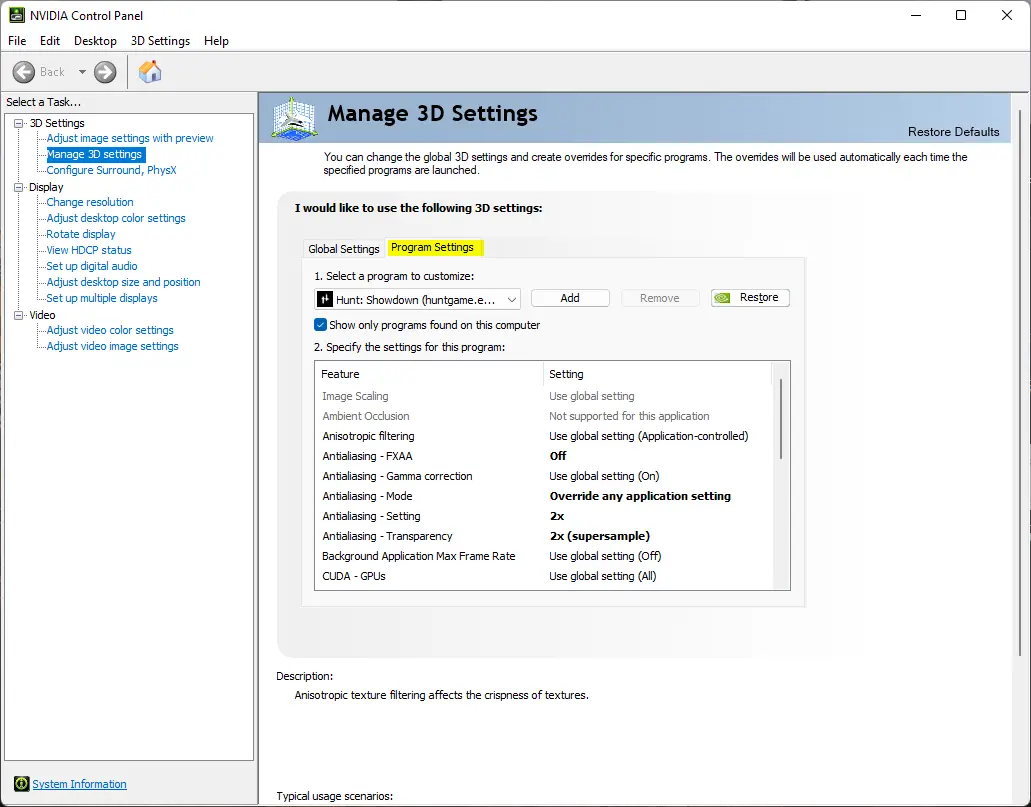1031x807 pixels.
Task: Click the NVIDIA Control Panel title icon
Action: click(x=16, y=15)
